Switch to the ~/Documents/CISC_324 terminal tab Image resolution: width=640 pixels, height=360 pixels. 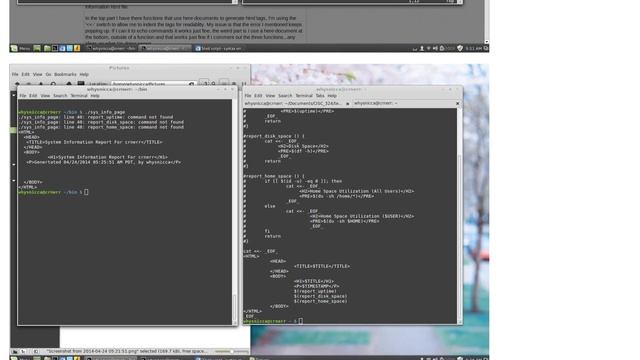coord(293,103)
